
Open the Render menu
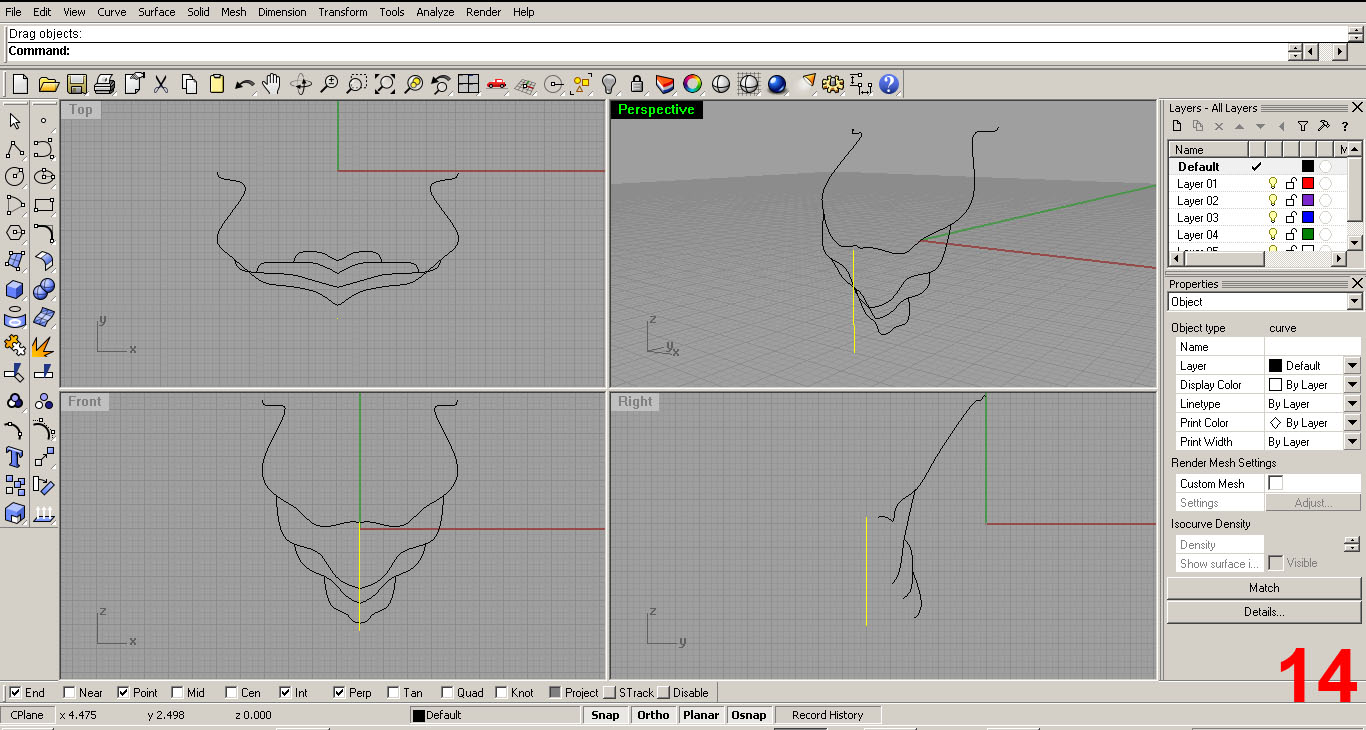484,12
